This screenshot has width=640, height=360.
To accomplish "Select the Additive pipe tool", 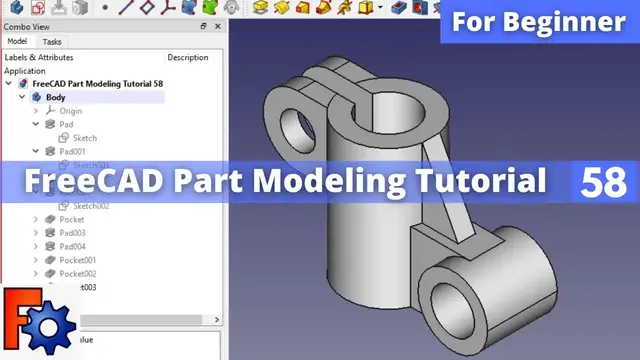I will pyautogui.click(x=324, y=7).
